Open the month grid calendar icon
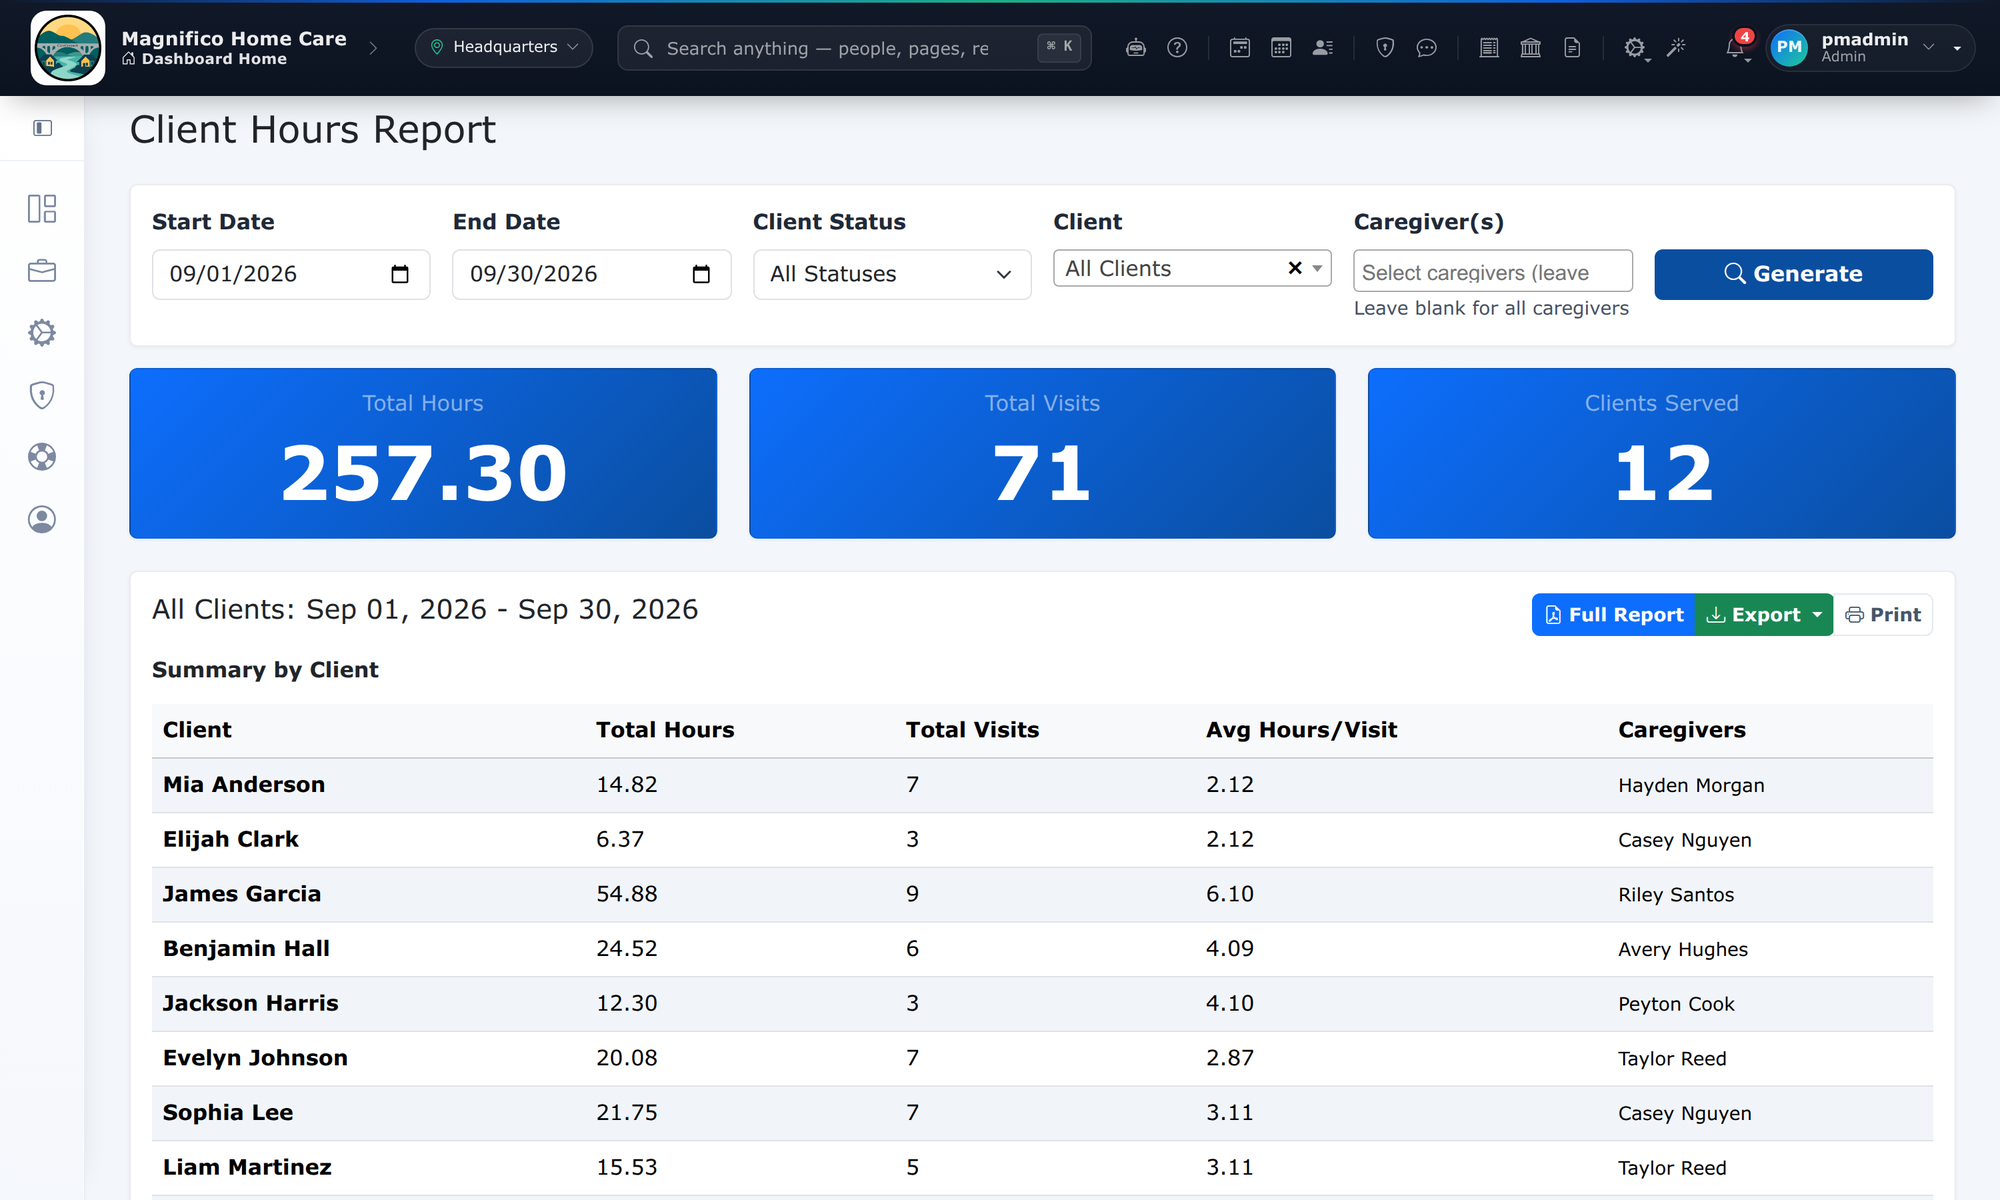Viewport: 2000px width, 1200px height. pyautogui.click(x=1281, y=47)
